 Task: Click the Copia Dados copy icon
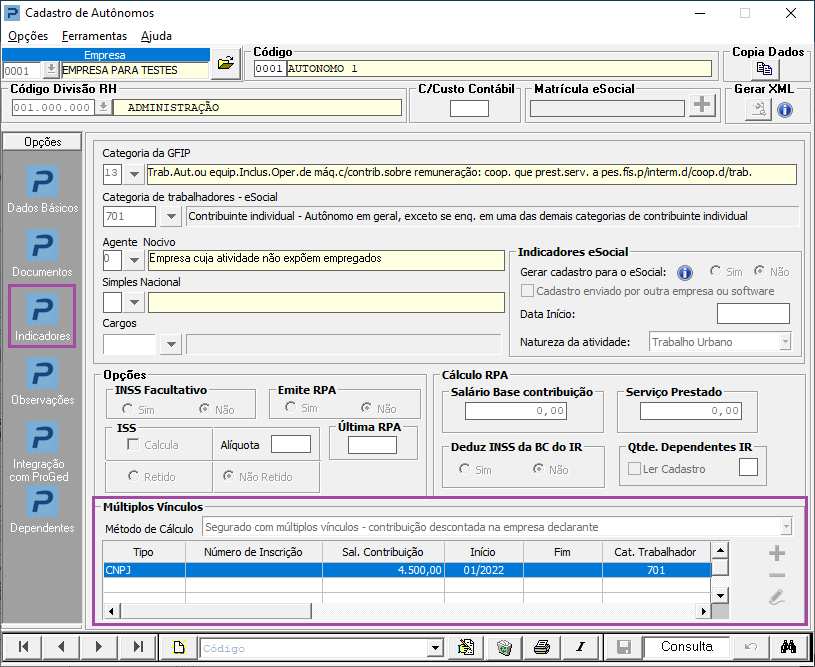point(765,69)
